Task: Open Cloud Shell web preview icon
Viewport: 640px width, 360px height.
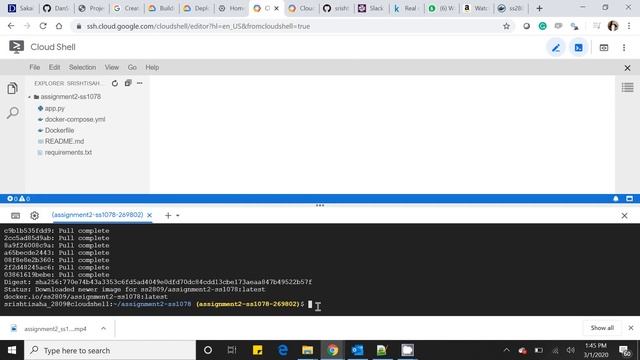Action: point(604,48)
